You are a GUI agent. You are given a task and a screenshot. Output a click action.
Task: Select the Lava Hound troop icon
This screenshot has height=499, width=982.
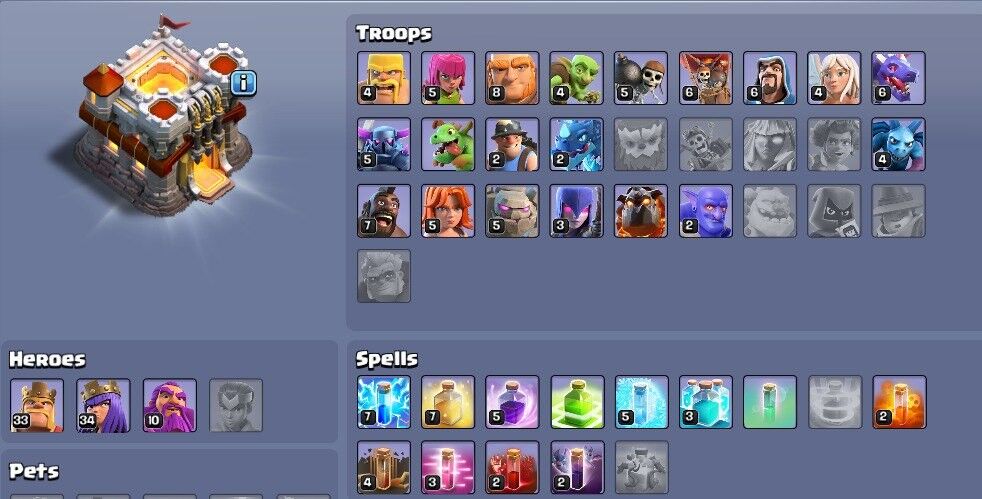640,210
